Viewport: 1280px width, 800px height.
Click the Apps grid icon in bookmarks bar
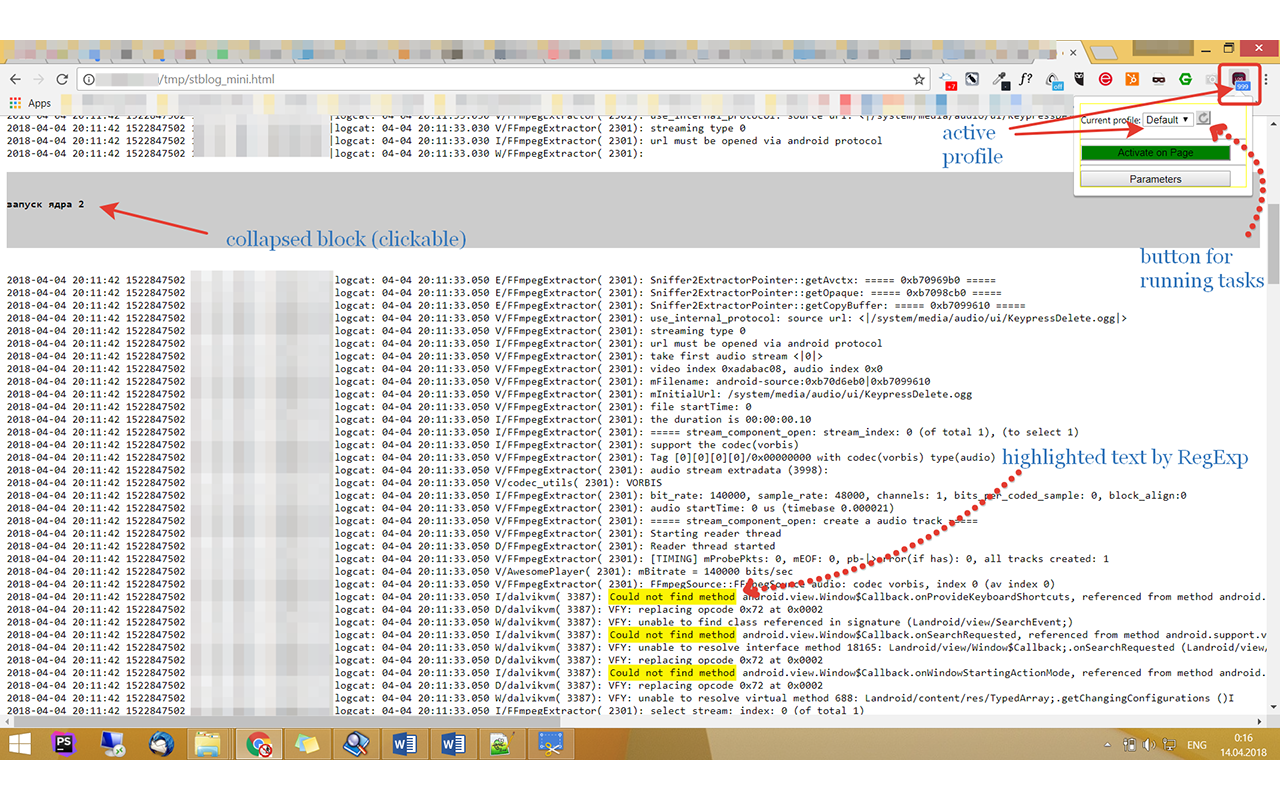(x=15, y=103)
